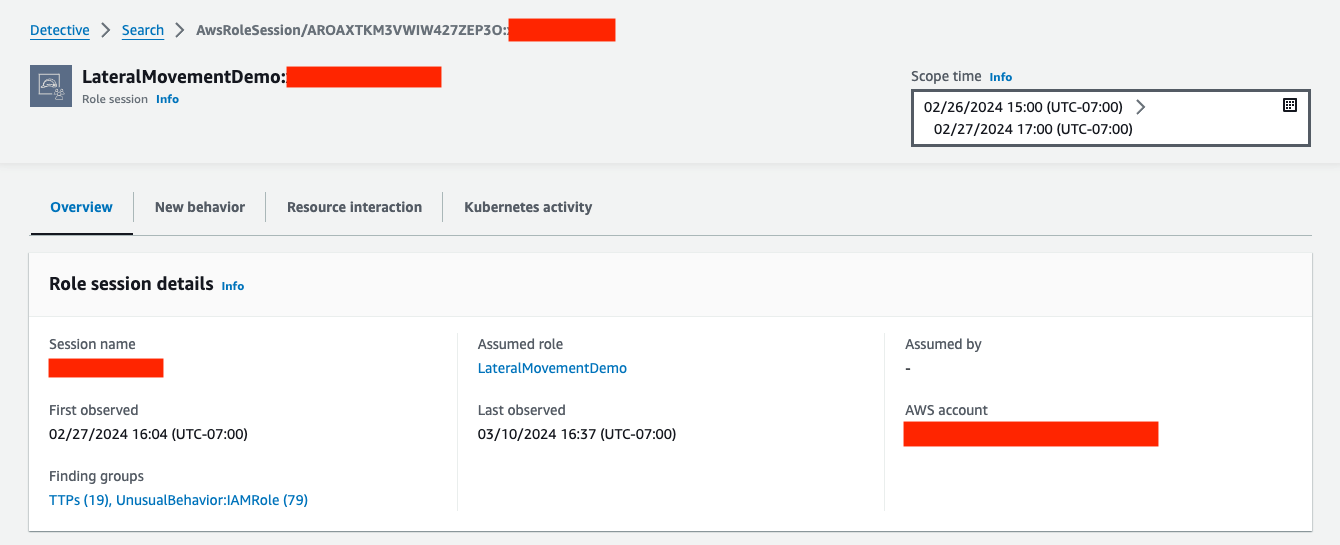The image size is (1340, 545).
Task: Open the TTPs (19) finding group
Action: tap(79, 500)
